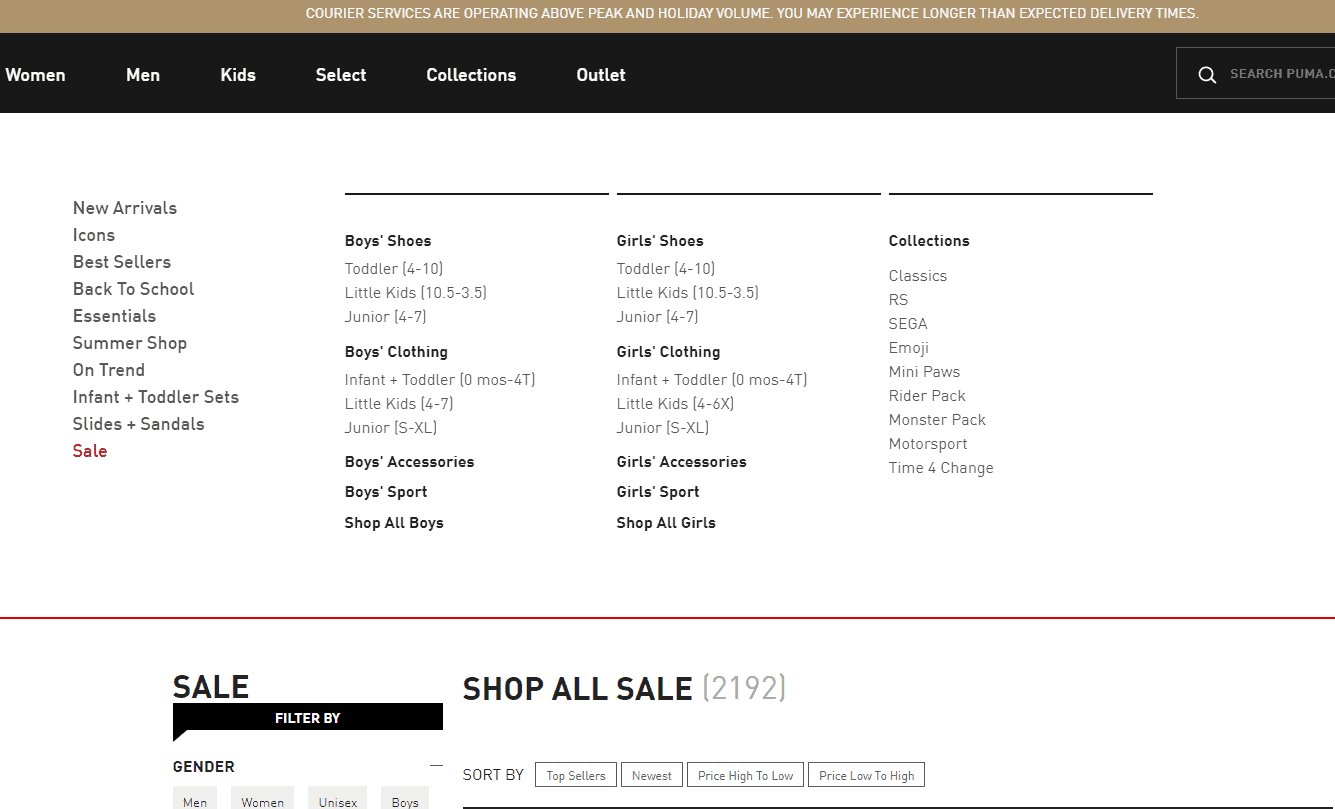Choose Girls' Clothing Little Kids (4-6X)
Image resolution: width=1335 pixels, height=809 pixels.
click(x=676, y=404)
